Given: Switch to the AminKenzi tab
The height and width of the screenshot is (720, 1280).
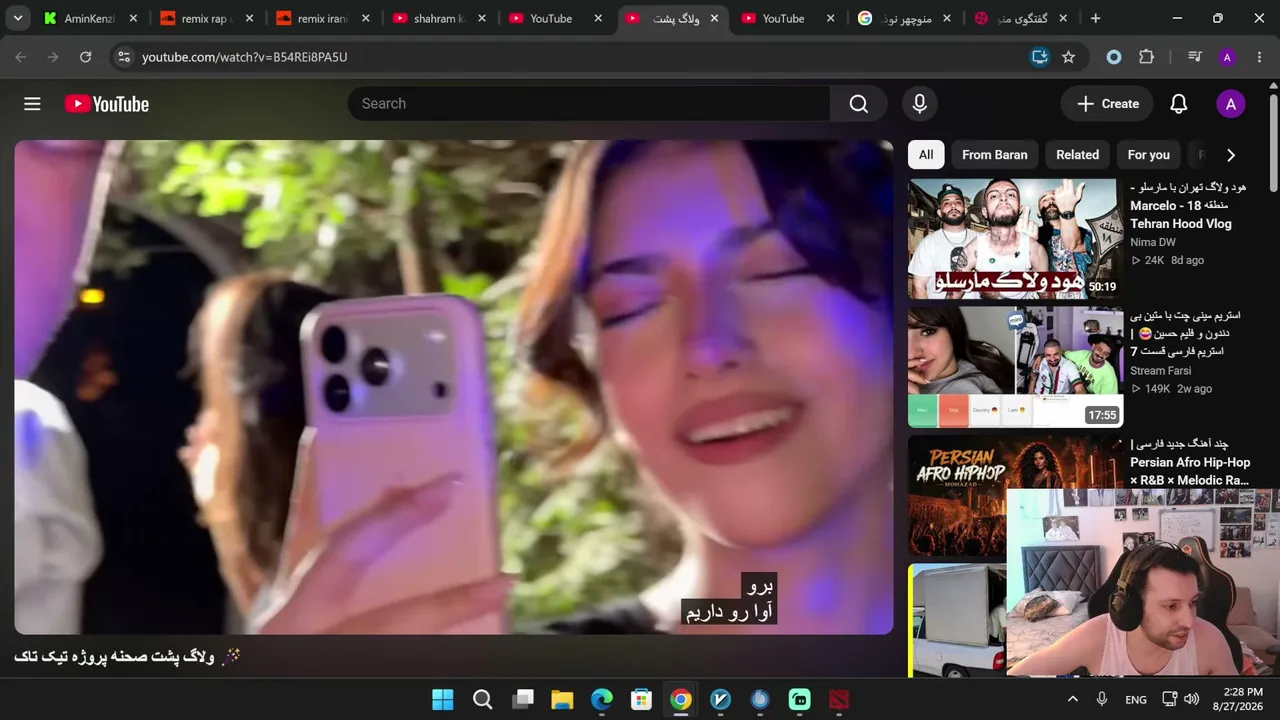Looking at the screenshot, I should [91, 18].
